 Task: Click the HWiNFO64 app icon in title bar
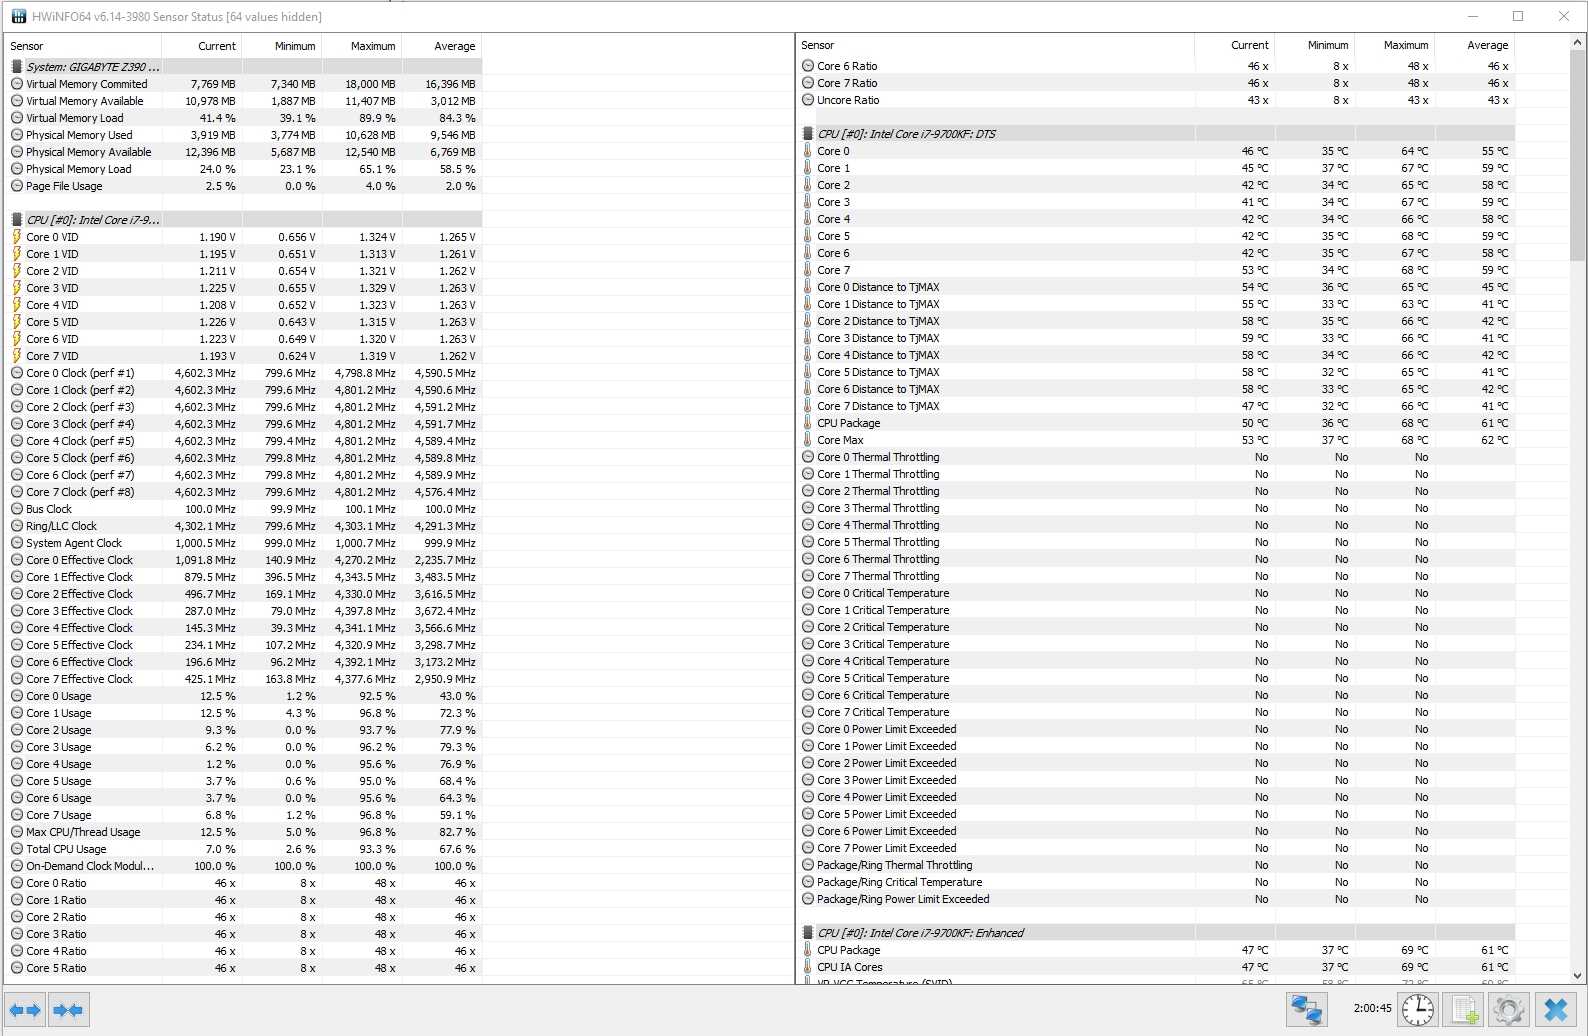point(19,16)
